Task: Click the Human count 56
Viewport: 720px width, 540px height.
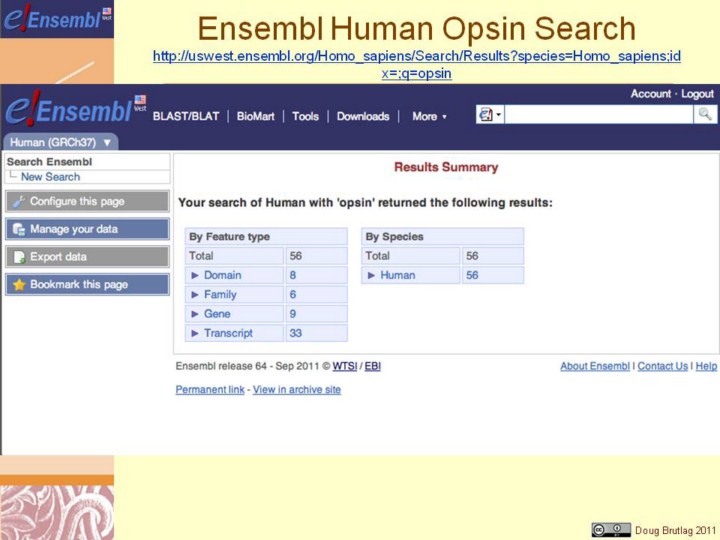Action: (x=472, y=275)
